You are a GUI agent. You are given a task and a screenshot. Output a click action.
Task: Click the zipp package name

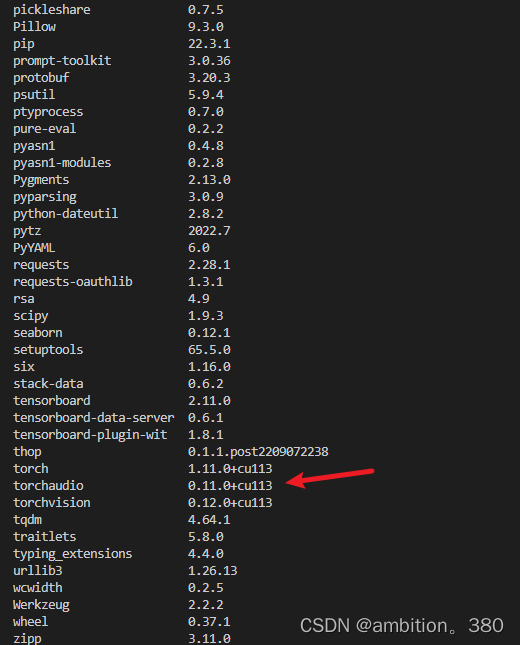coord(27,639)
